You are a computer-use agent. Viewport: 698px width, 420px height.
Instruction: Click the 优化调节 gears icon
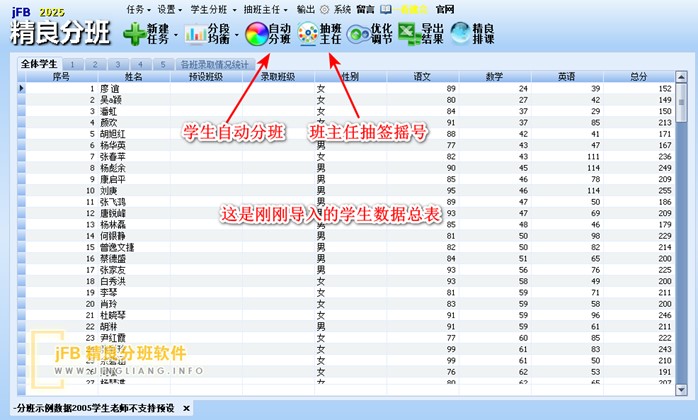[357, 34]
